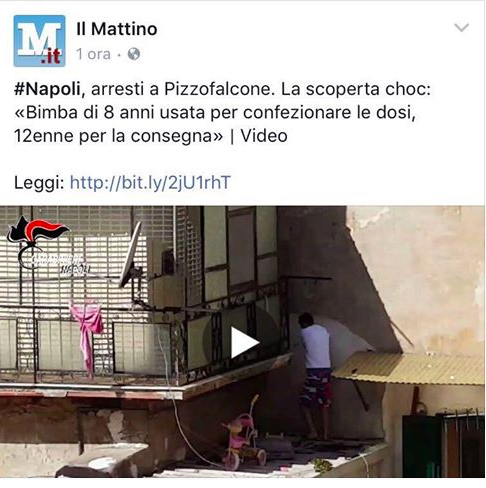Click the globe public-visibility icon
This screenshot has width=486, height=488.
click(134, 54)
